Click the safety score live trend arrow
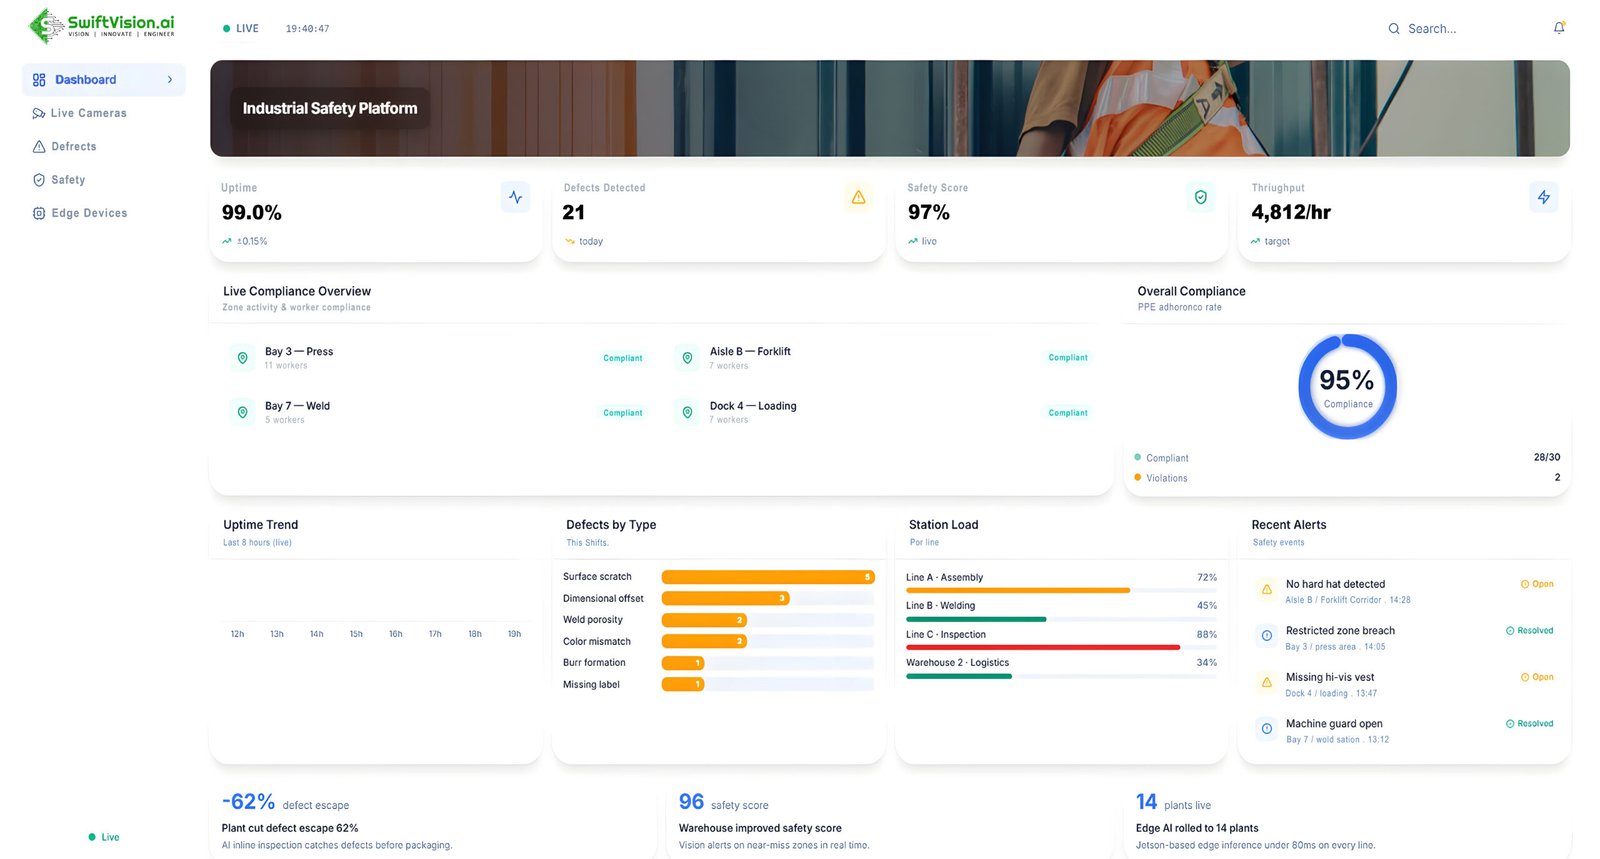Viewport: 1600px width, 859px height. pyautogui.click(x=913, y=241)
